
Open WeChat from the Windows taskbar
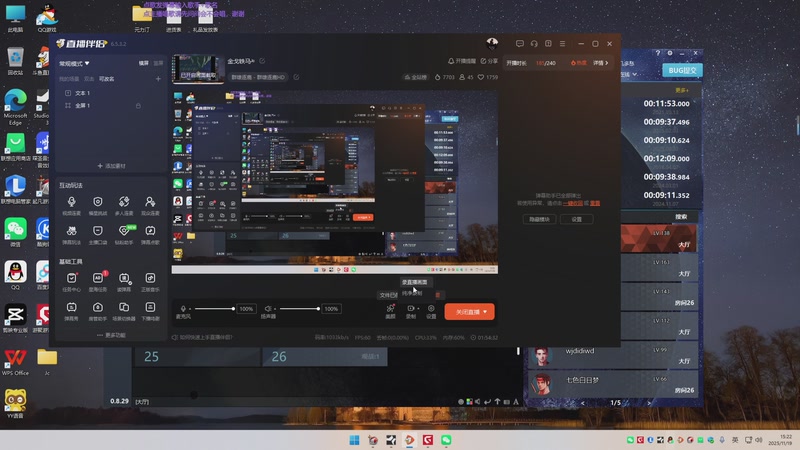pyautogui.click(x=446, y=440)
